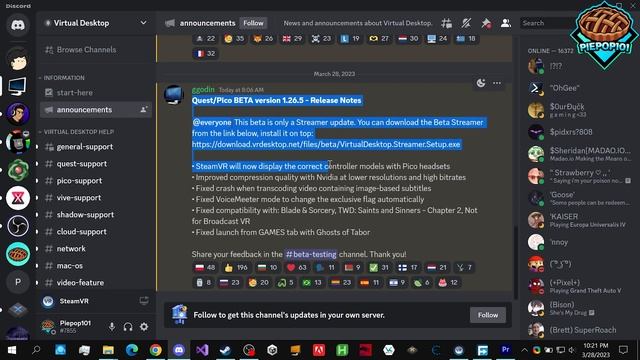
Task: Click Follow button next to announcements title
Action: click(x=253, y=23)
